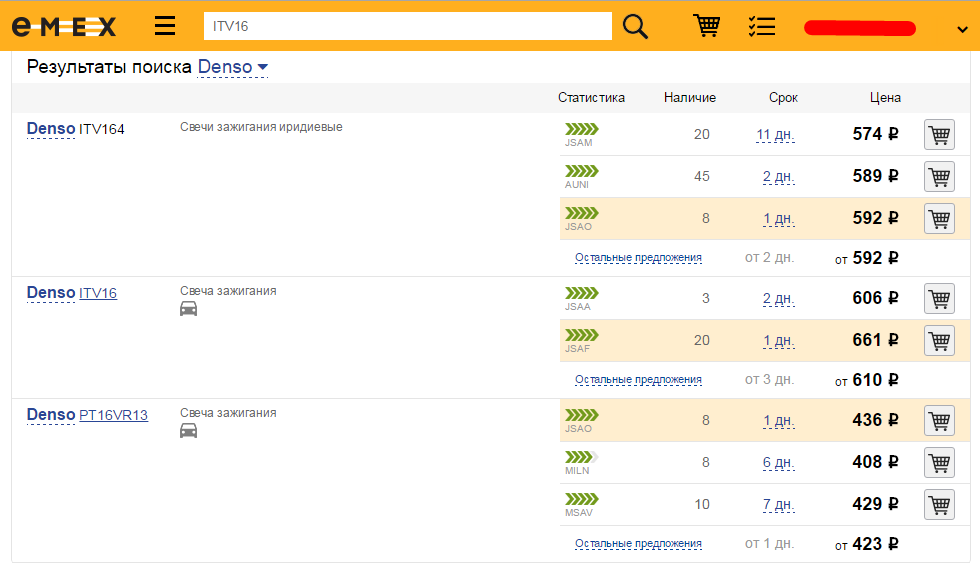Click car applicability icon under ITV16
The height and width of the screenshot is (576, 980).
[x=188, y=309]
